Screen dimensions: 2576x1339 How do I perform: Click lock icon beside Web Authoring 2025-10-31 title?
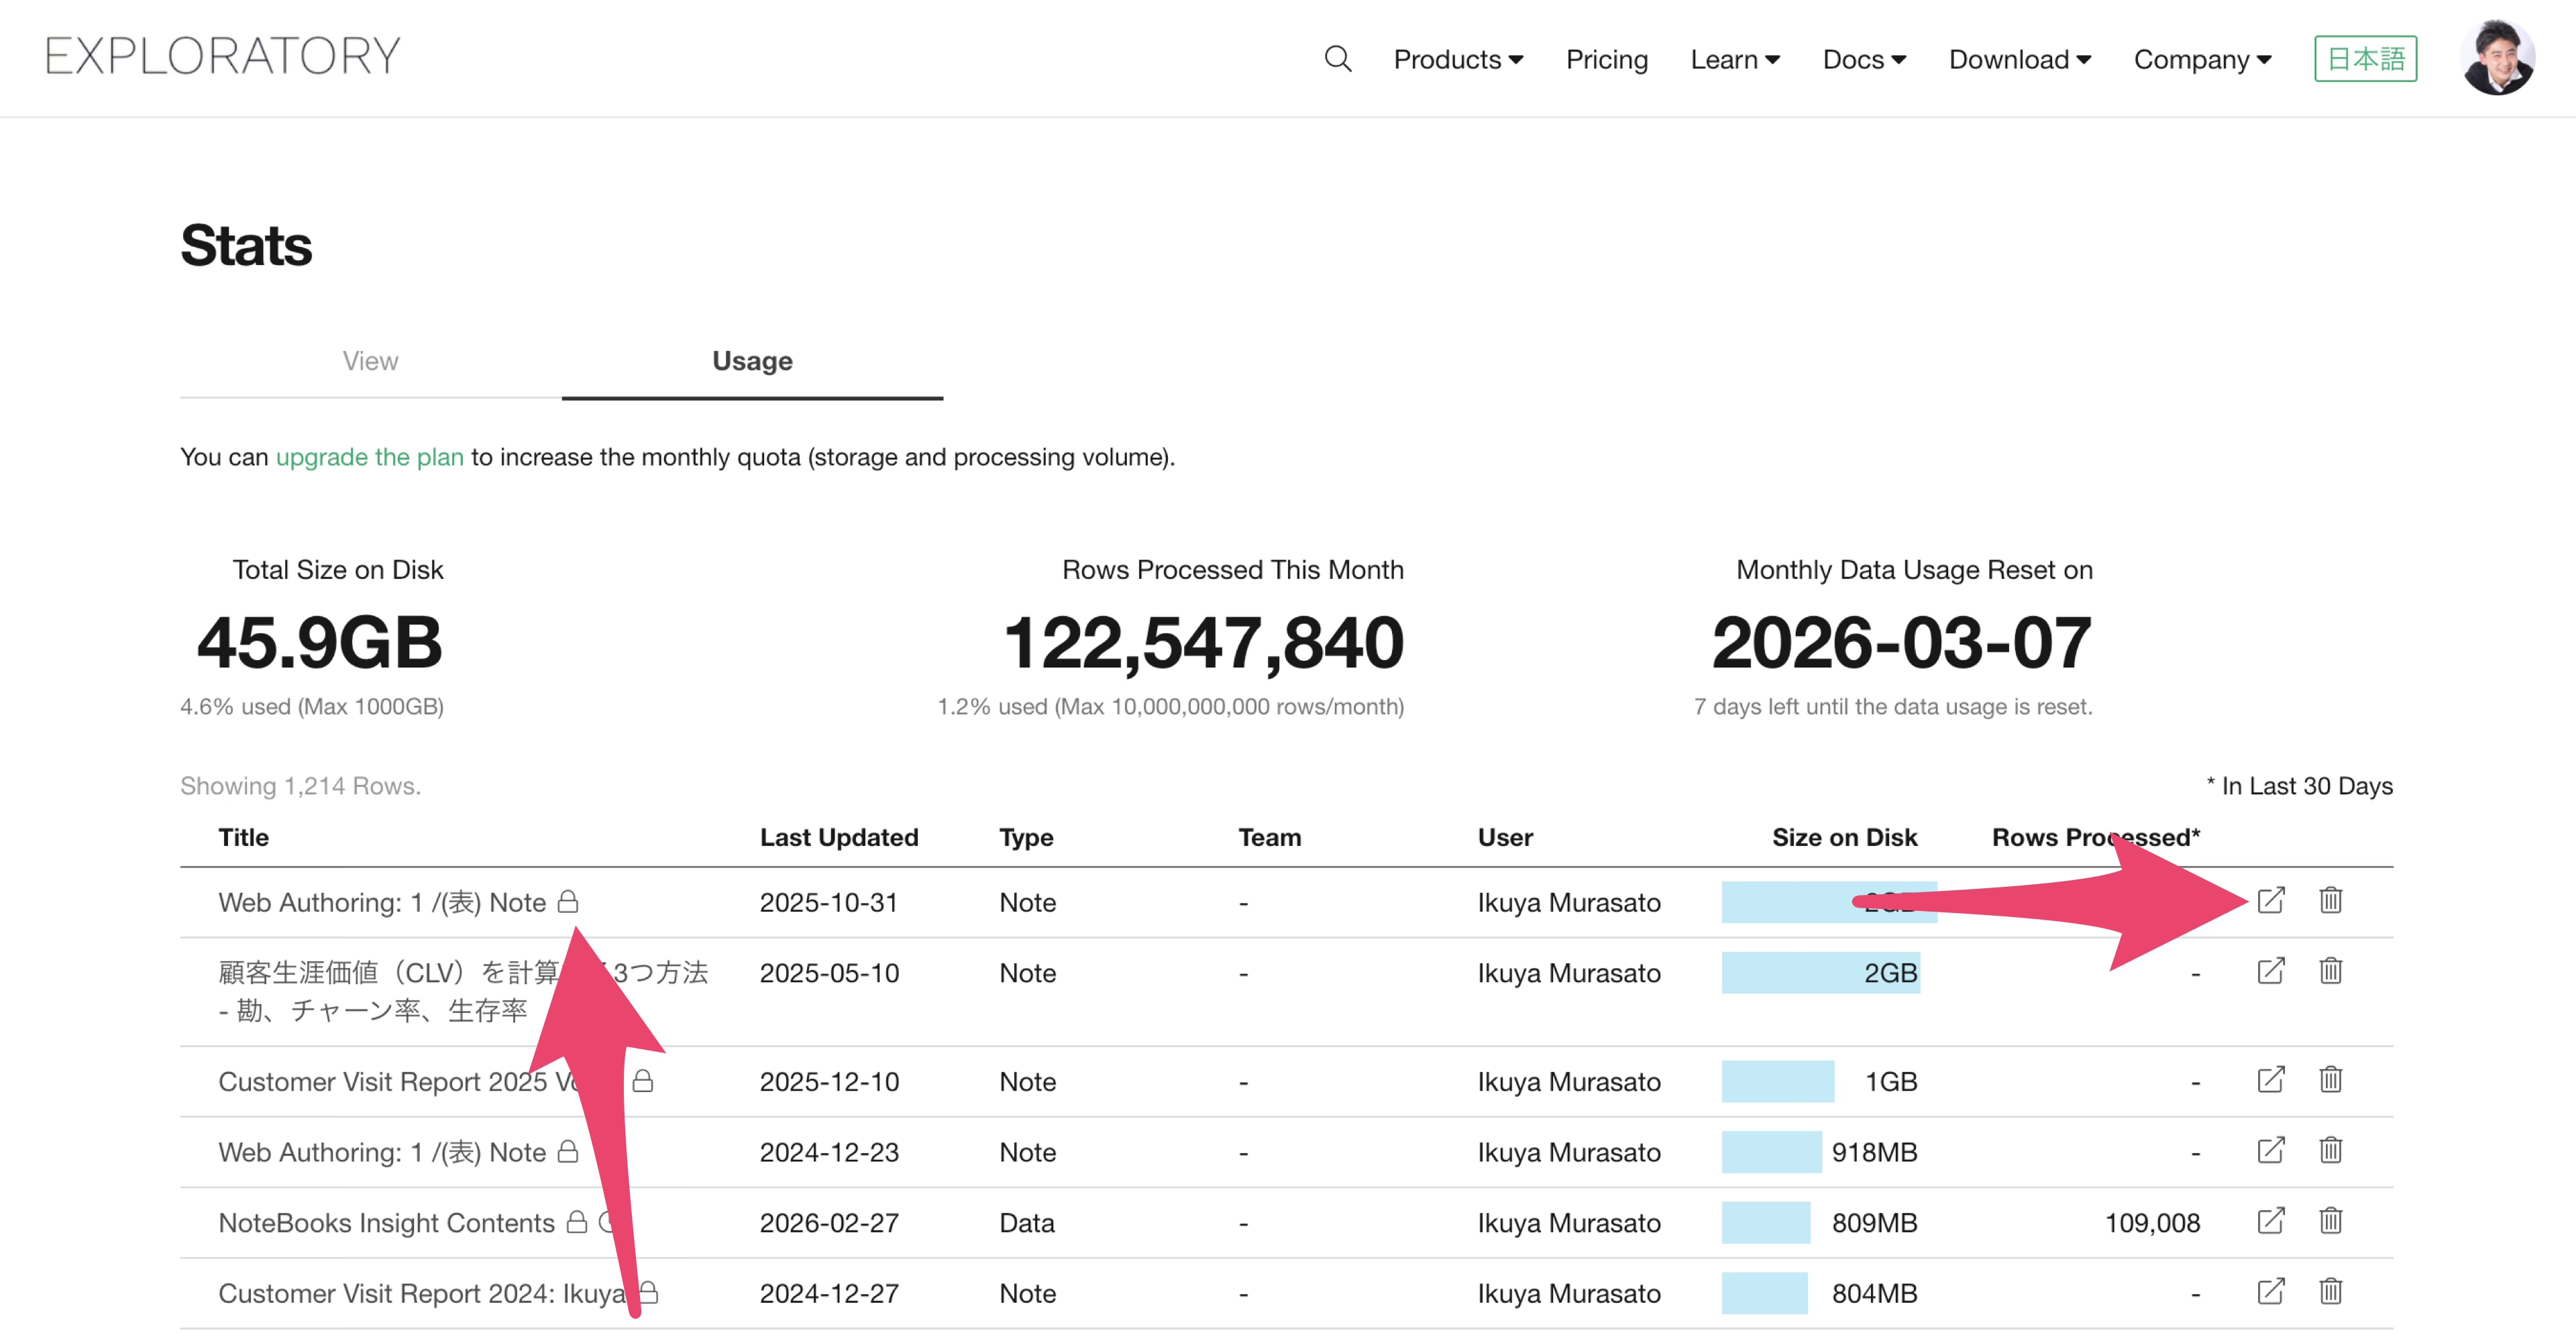coord(568,901)
